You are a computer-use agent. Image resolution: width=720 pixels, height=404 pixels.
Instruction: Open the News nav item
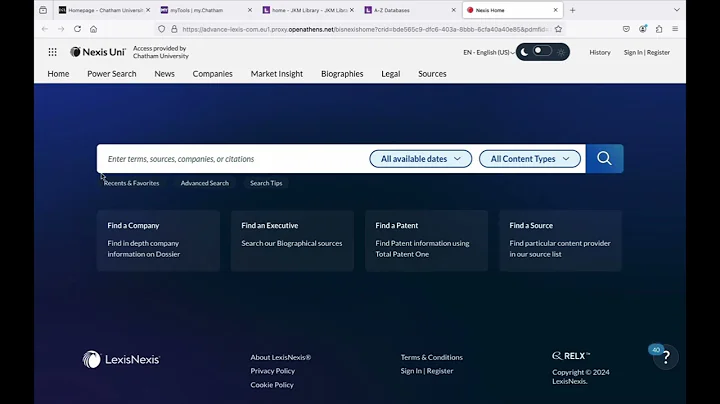(164, 73)
